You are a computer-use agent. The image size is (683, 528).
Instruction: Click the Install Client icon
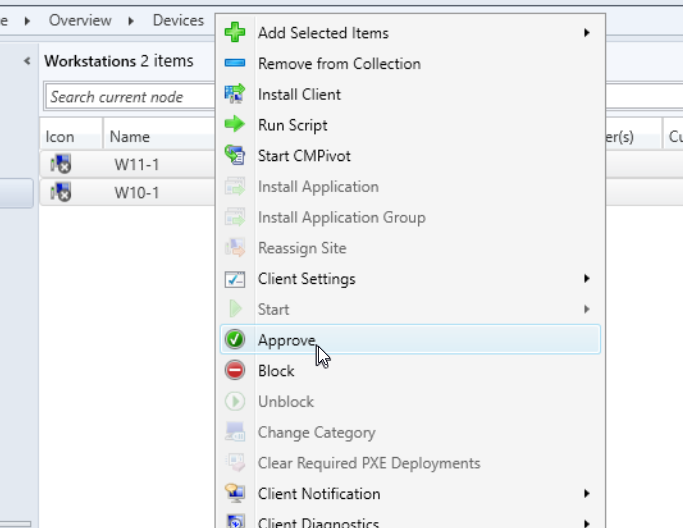tap(235, 94)
